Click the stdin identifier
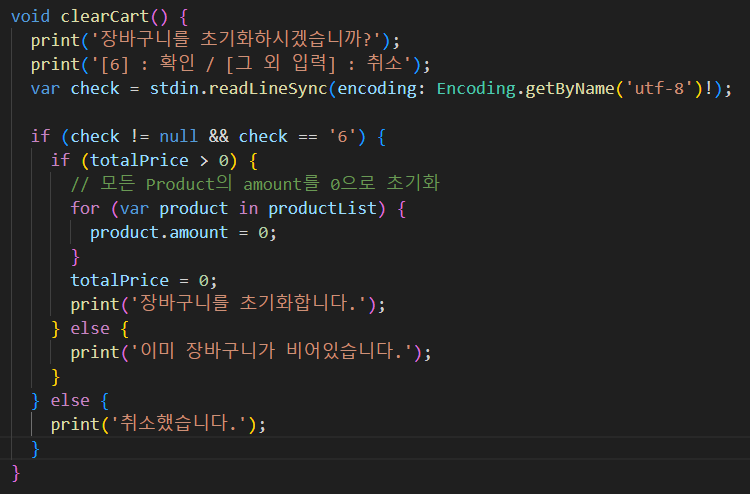 [x=174, y=88]
